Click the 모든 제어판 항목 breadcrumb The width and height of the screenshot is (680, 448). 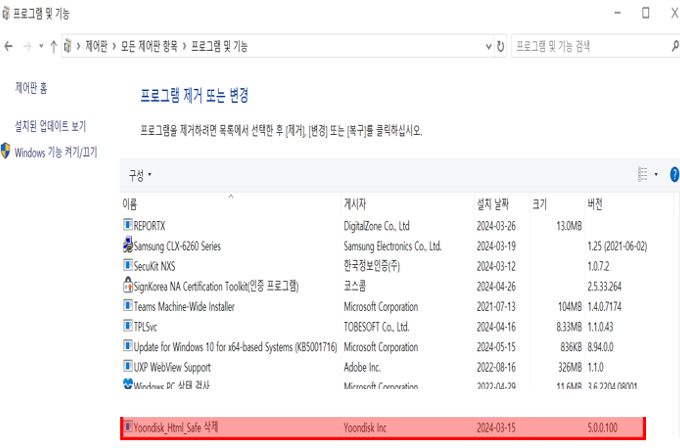(149, 46)
